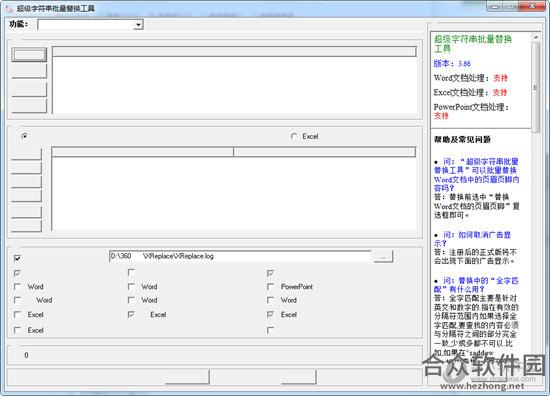Click the help panel scrollbar up arrow
This screenshot has width=550, height=396.
click(536, 37)
